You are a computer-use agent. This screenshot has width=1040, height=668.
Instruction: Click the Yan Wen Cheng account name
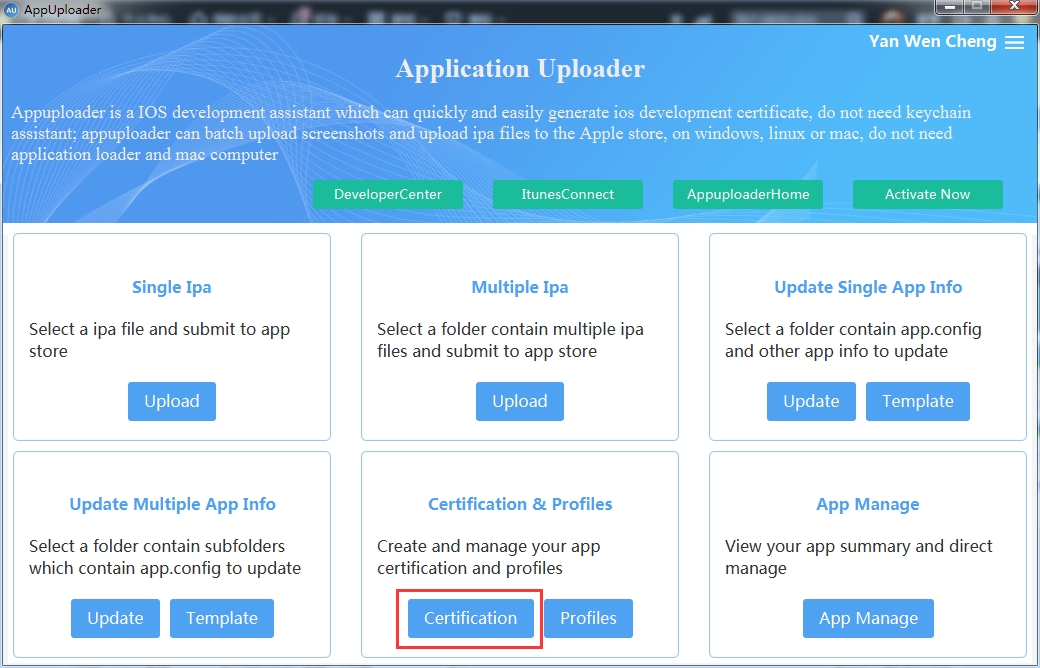933,41
